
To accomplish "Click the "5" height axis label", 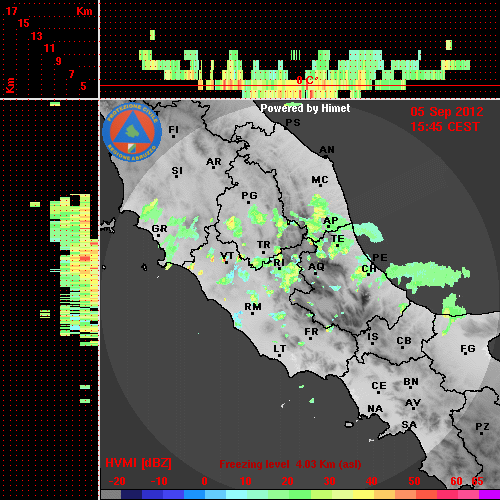I will coord(83,86).
